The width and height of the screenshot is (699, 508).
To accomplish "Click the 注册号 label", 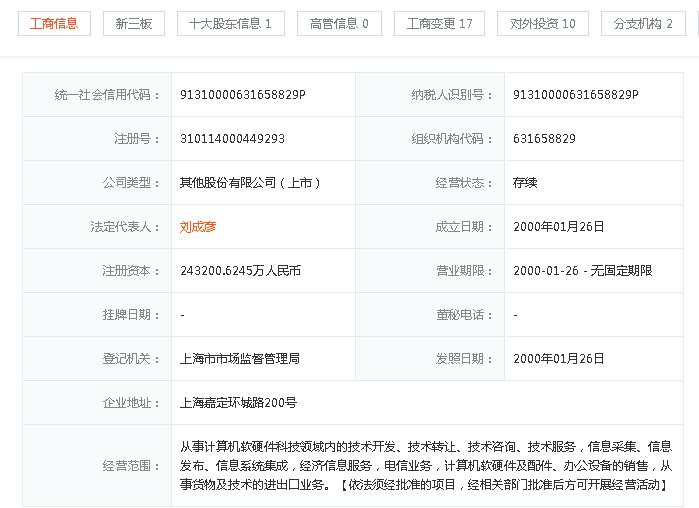I will [137, 139].
